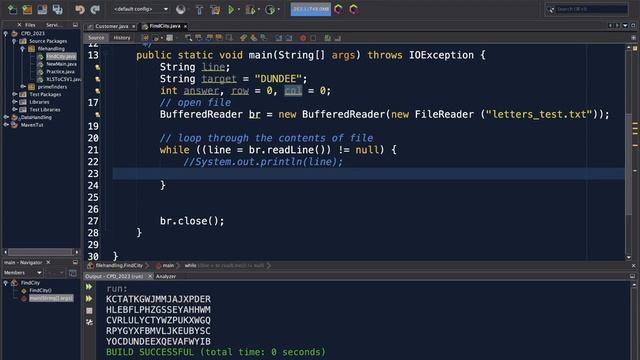Expand the Test Libraries node
Image resolution: width=640 pixels, height=360 pixels.
point(14,110)
